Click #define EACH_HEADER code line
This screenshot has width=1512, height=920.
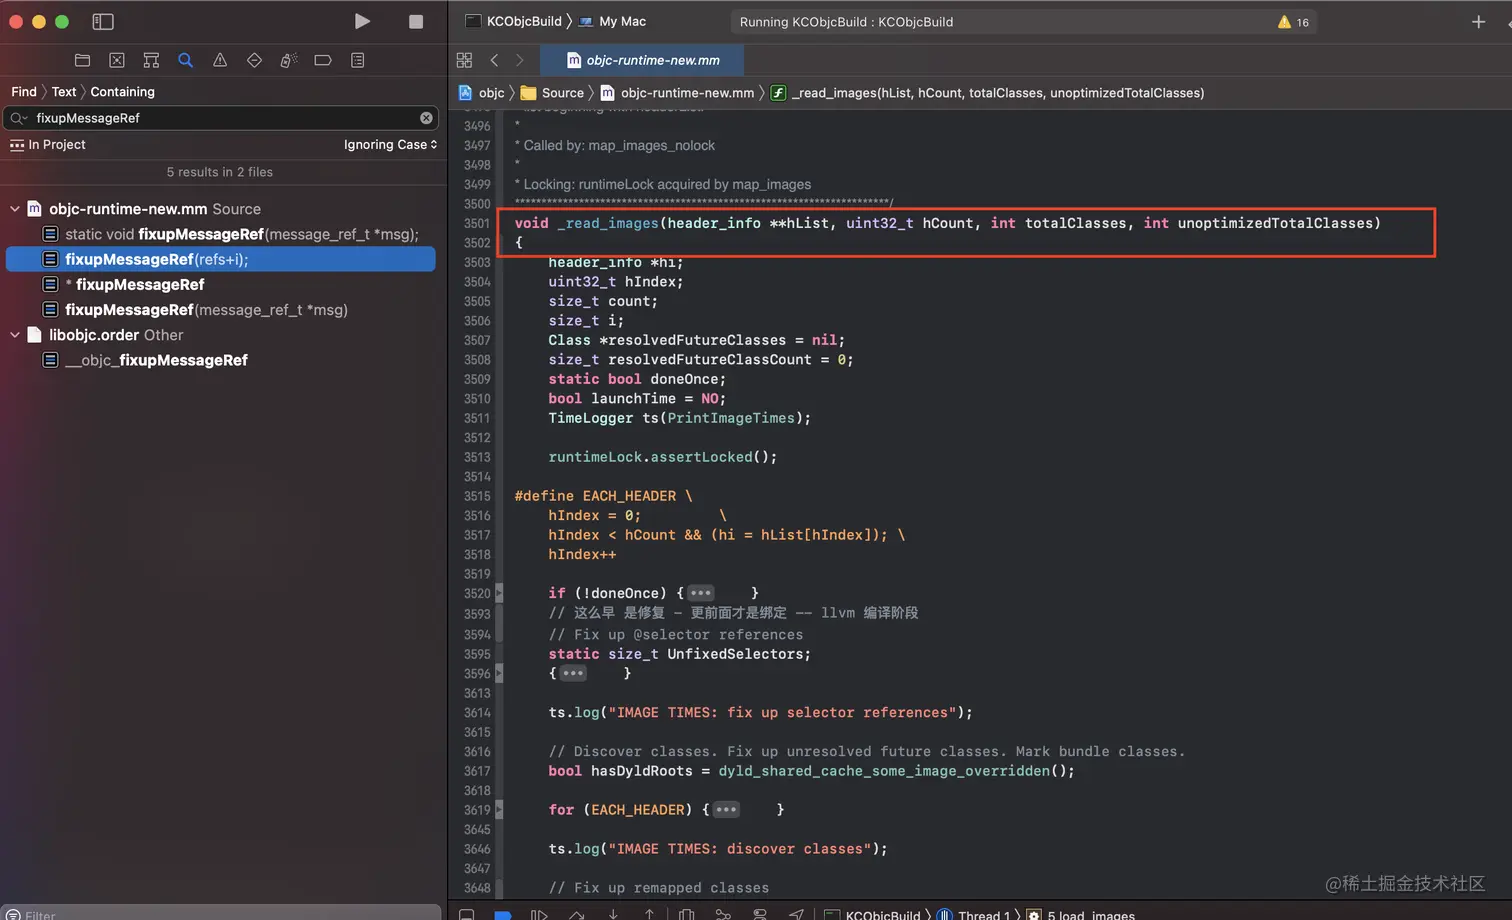point(603,496)
